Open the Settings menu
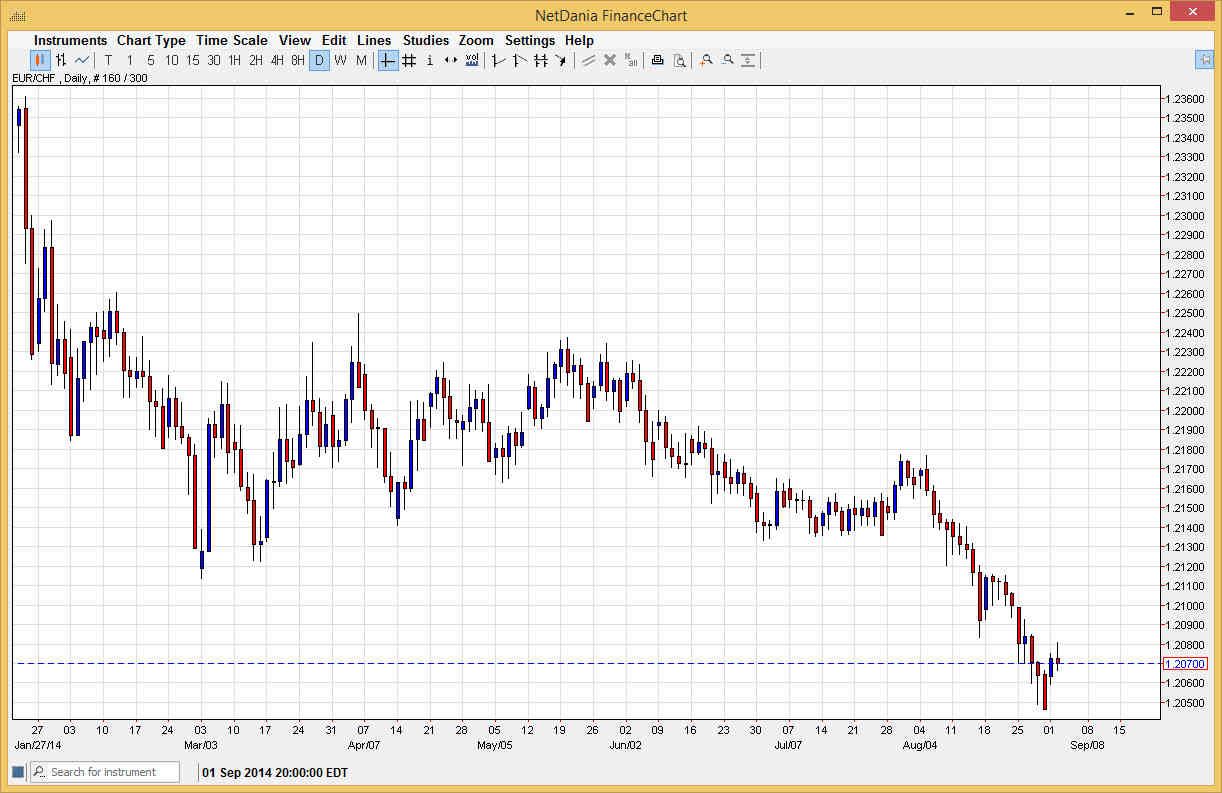This screenshot has width=1222, height=793. pyautogui.click(x=529, y=41)
